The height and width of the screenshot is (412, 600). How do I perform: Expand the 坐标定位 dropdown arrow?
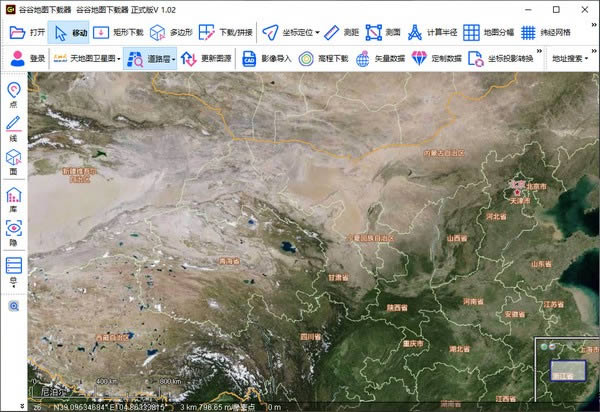317,33
